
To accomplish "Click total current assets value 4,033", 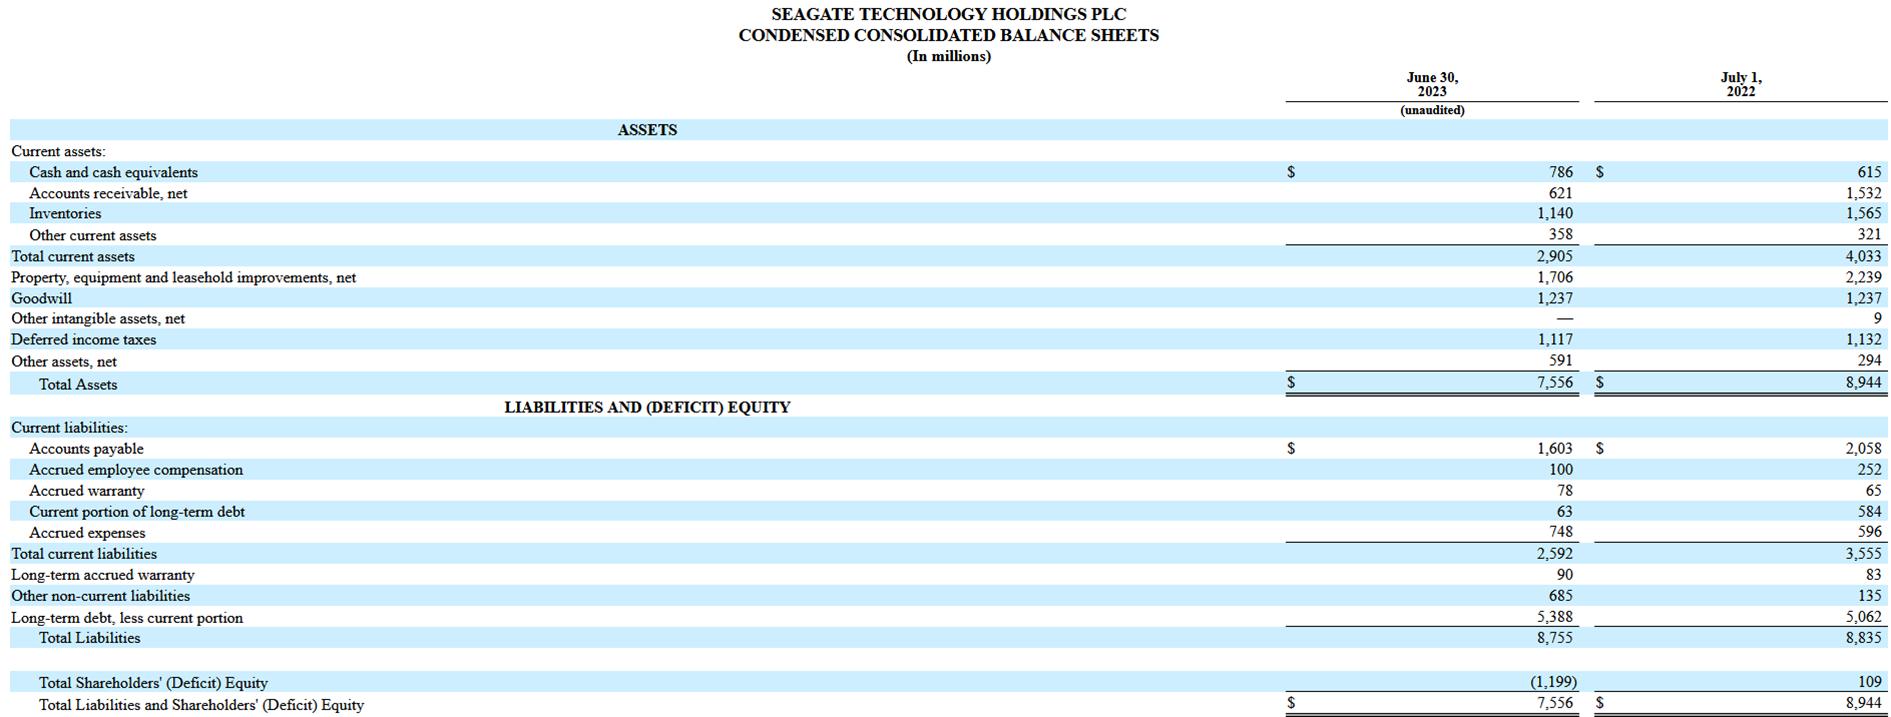I will [x=1863, y=256].
